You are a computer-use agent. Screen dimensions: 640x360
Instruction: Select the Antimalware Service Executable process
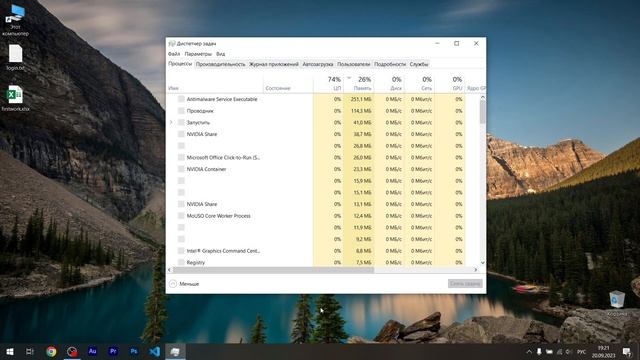pos(222,99)
